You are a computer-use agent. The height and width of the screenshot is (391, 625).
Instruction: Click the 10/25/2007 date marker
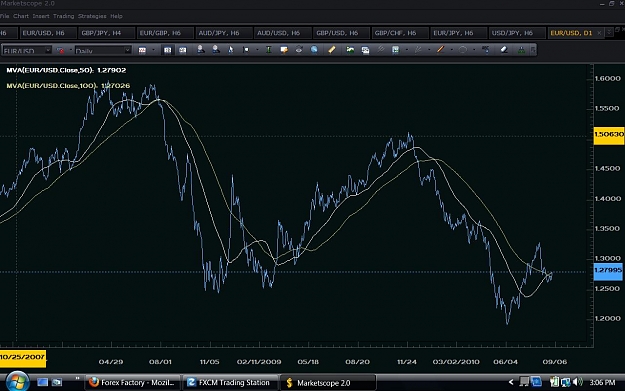click(x=23, y=358)
